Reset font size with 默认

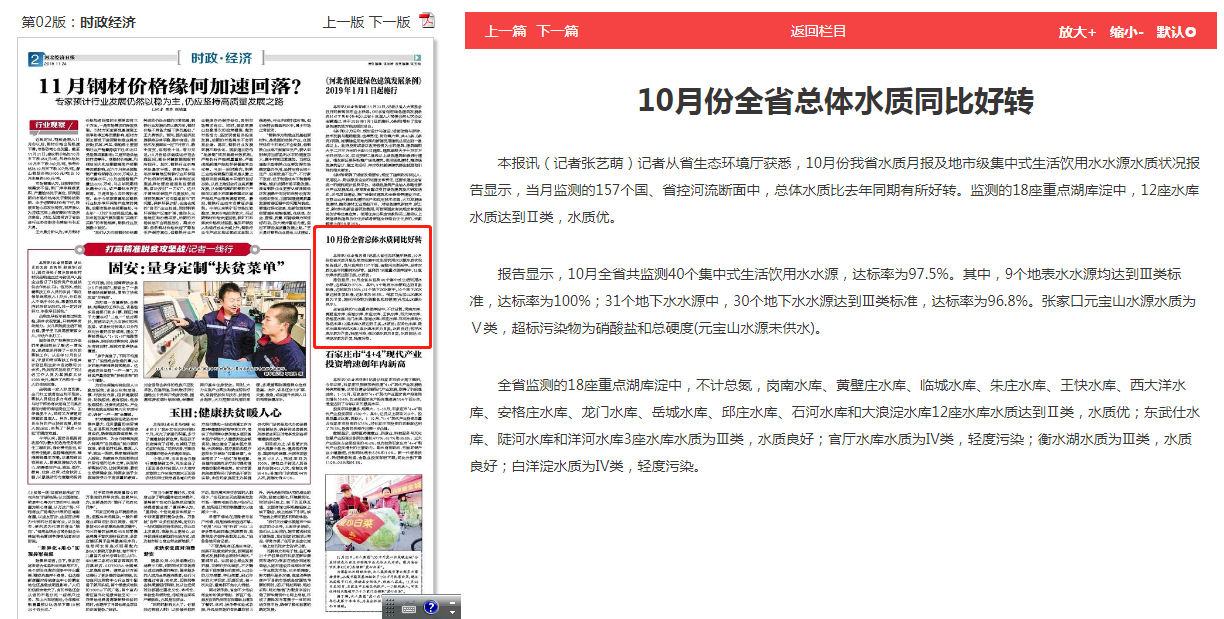(x=1170, y=32)
